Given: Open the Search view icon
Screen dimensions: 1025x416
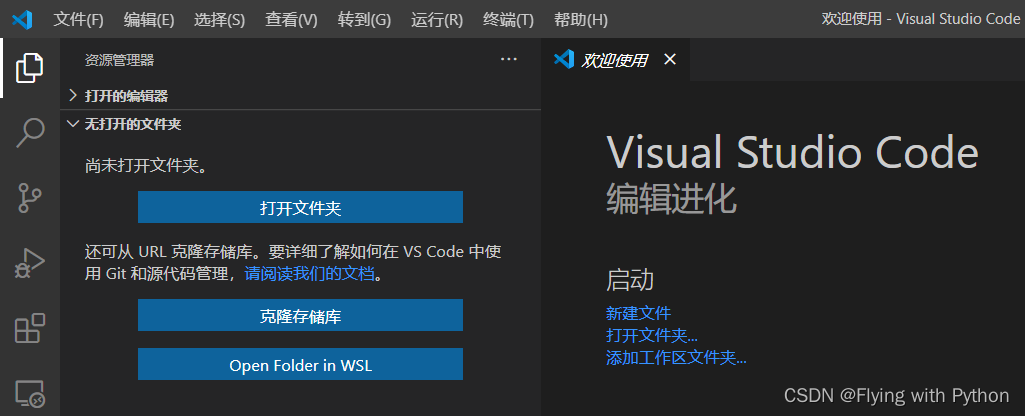Looking at the screenshot, I should [30, 133].
